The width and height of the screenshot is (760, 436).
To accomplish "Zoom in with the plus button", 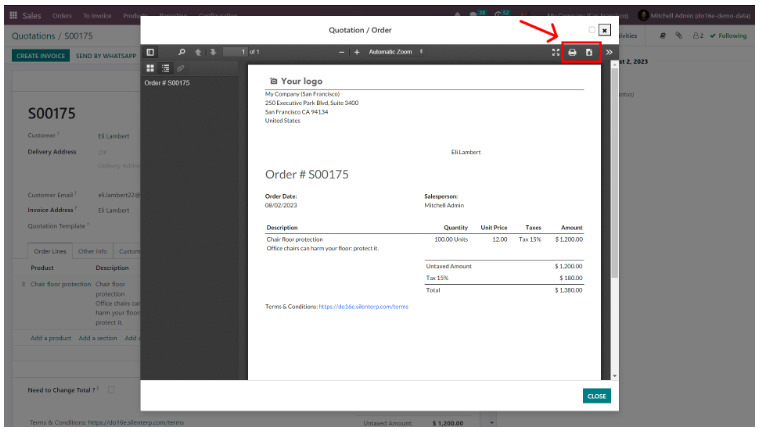I will tap(357, 52).
